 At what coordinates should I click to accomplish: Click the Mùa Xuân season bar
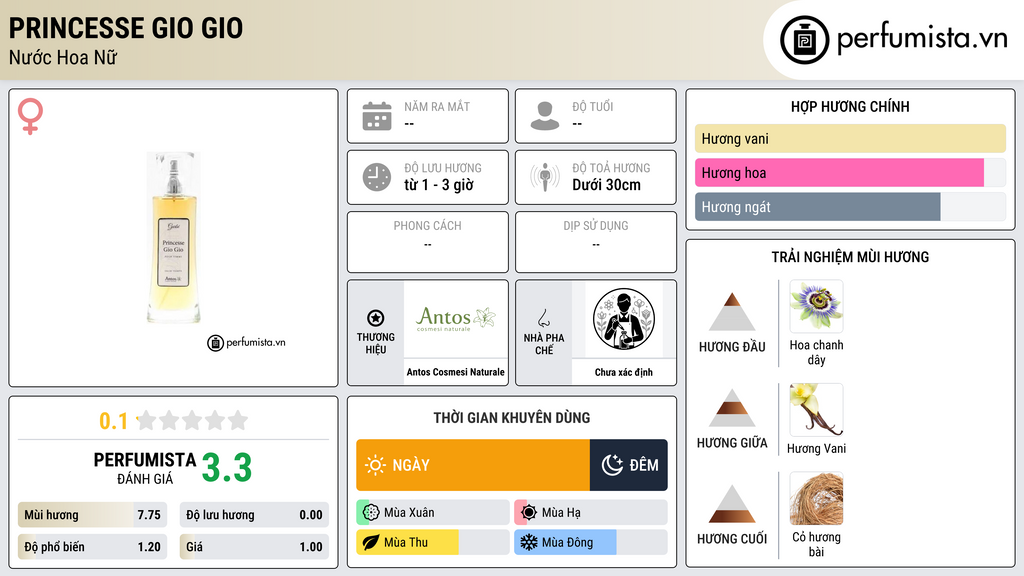[433, 513]
